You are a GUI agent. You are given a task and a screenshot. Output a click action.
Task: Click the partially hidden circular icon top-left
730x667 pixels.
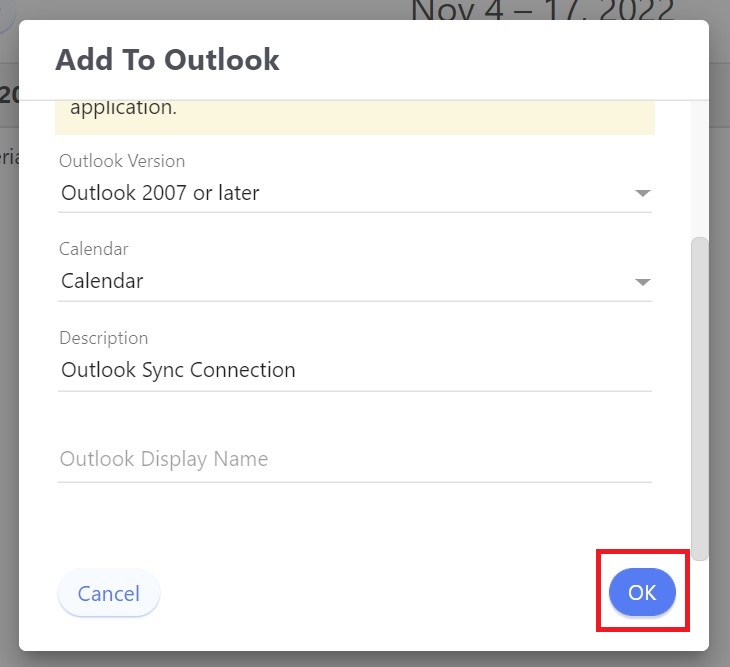click(x=7, y=12)
